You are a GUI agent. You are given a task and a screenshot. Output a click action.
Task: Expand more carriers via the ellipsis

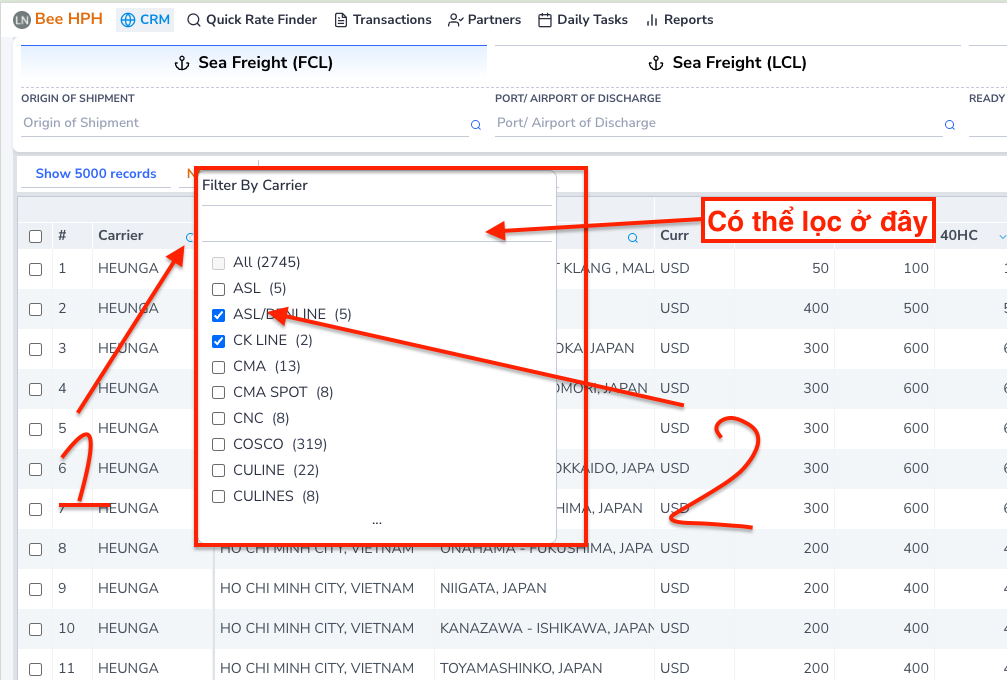pos(376,521)
